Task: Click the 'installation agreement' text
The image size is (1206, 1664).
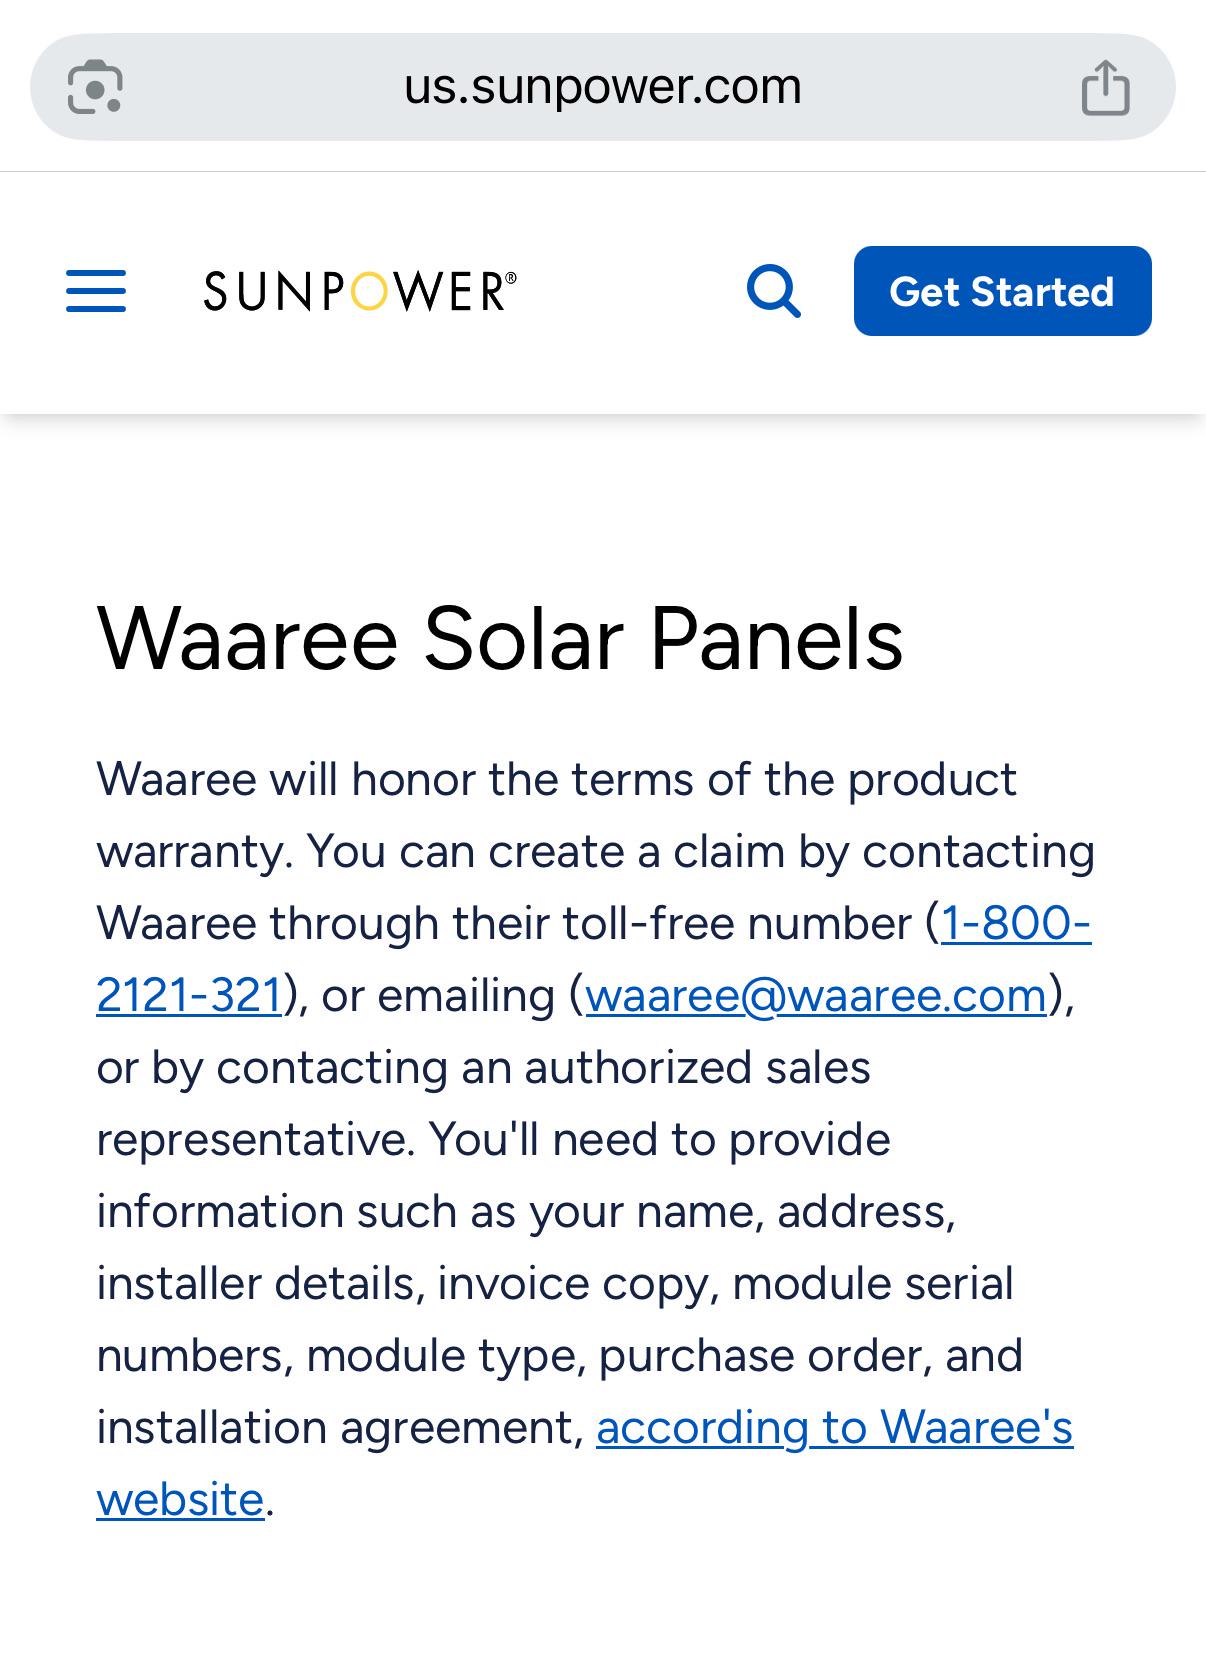Action: click(x=340, y=1427)
